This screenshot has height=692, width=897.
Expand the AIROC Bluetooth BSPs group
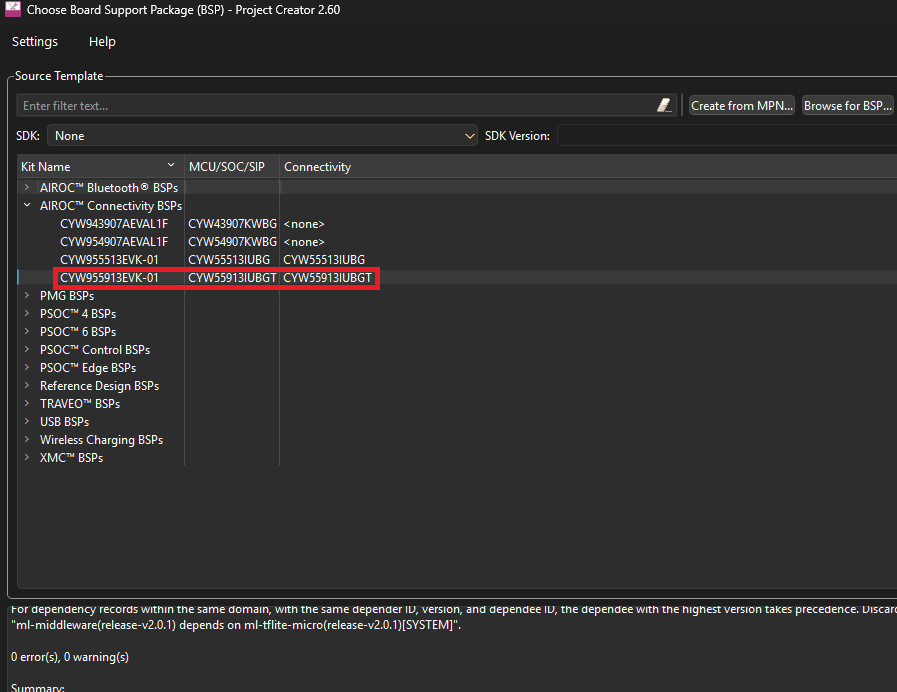[27, 188]
